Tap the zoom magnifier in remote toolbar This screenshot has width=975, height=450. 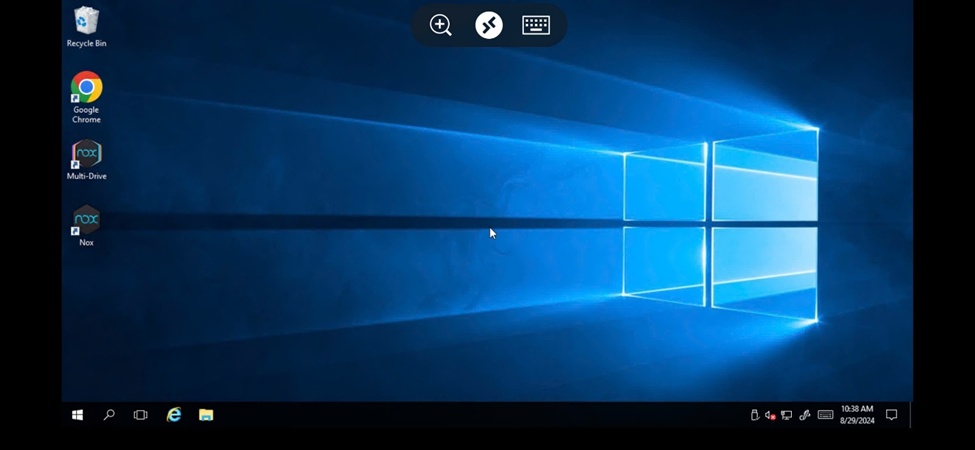(x=440, y=25)
